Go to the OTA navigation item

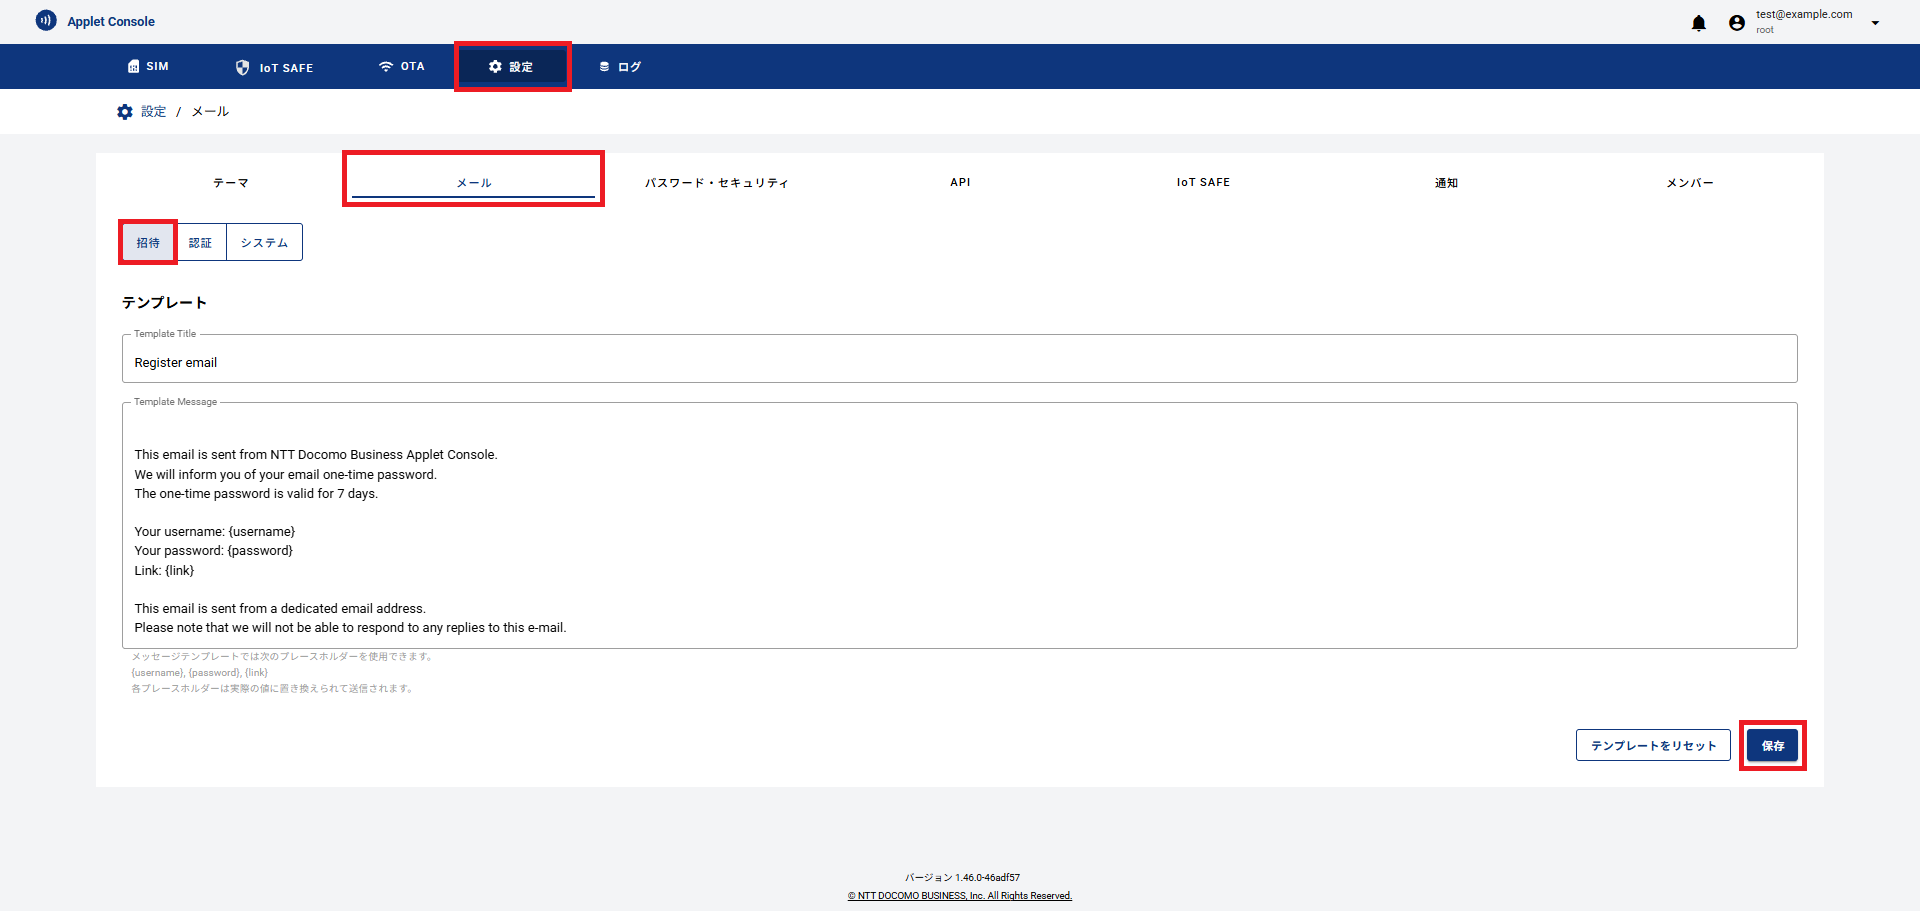[x=402, y=67]
